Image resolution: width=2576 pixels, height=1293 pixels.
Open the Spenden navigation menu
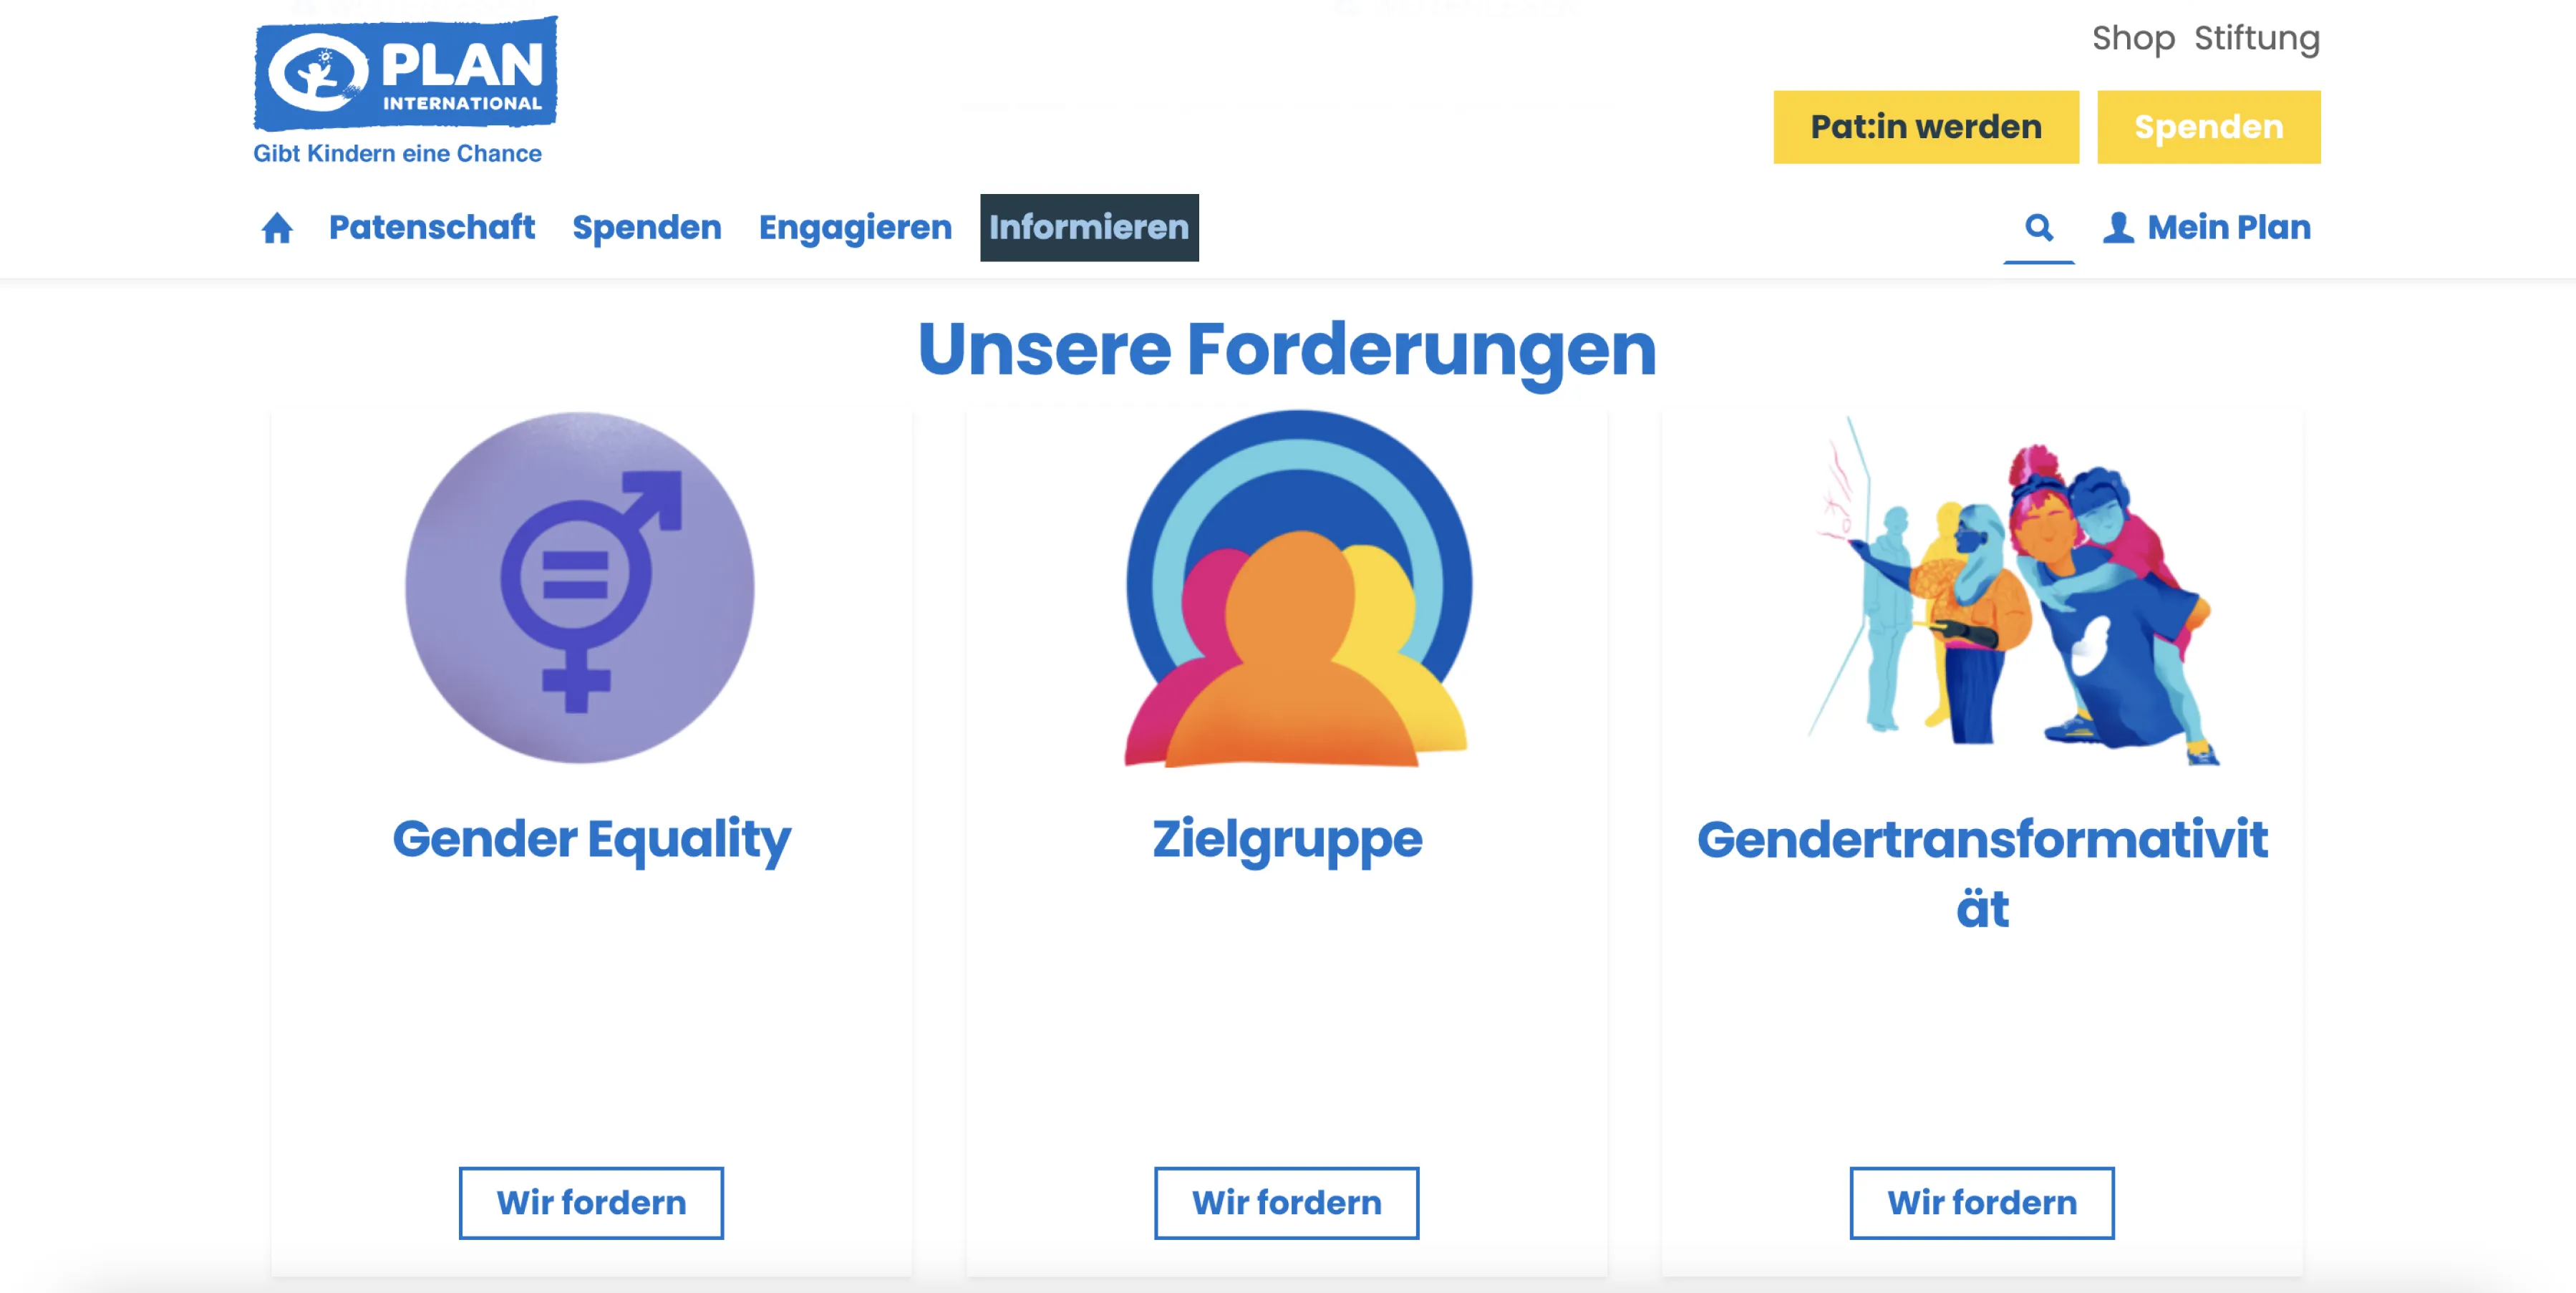click(647, 228)
